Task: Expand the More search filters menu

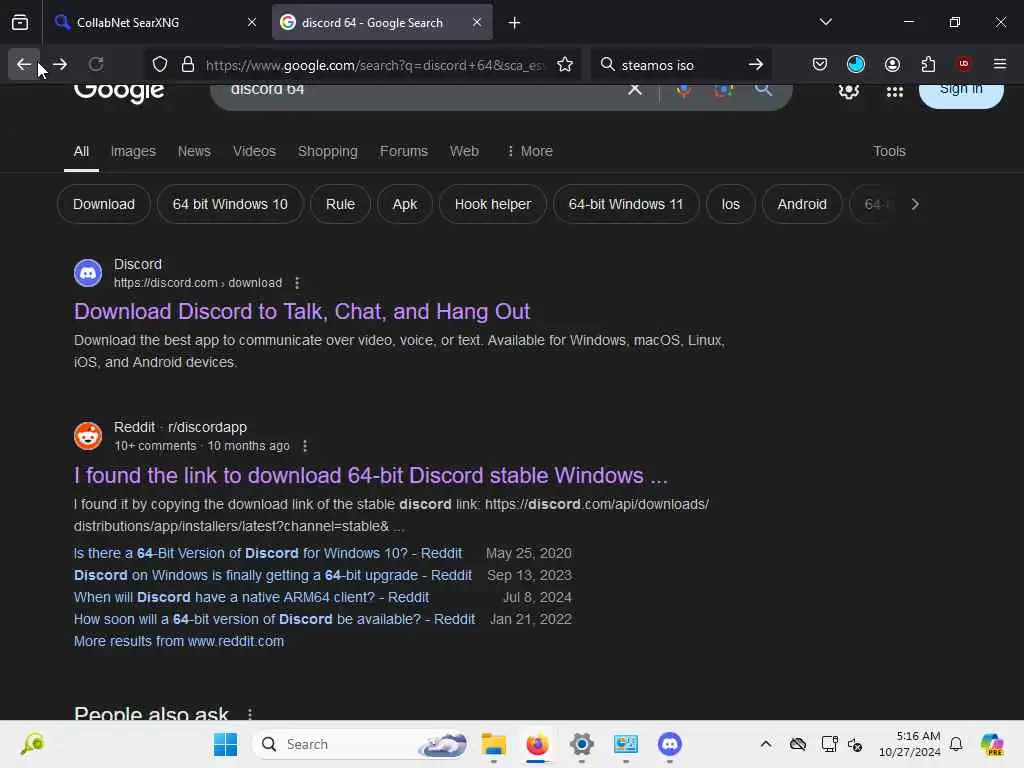Action: point(530,152)
